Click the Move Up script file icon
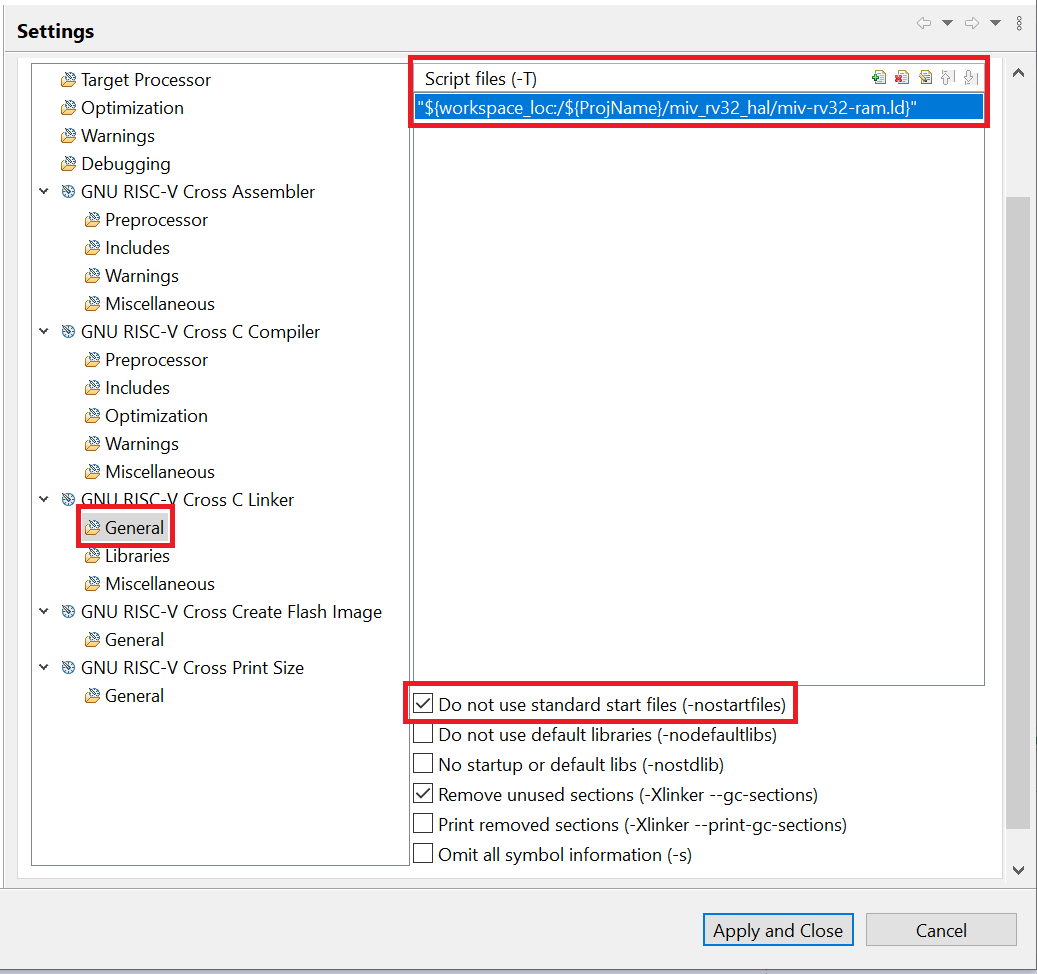The height and width of the screenshot is (974, 1037). (x=948, y=78)
